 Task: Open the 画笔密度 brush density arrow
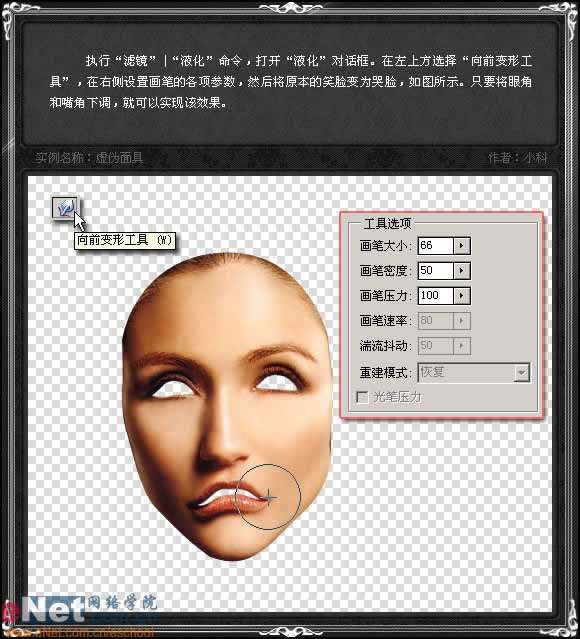(462, 271)
